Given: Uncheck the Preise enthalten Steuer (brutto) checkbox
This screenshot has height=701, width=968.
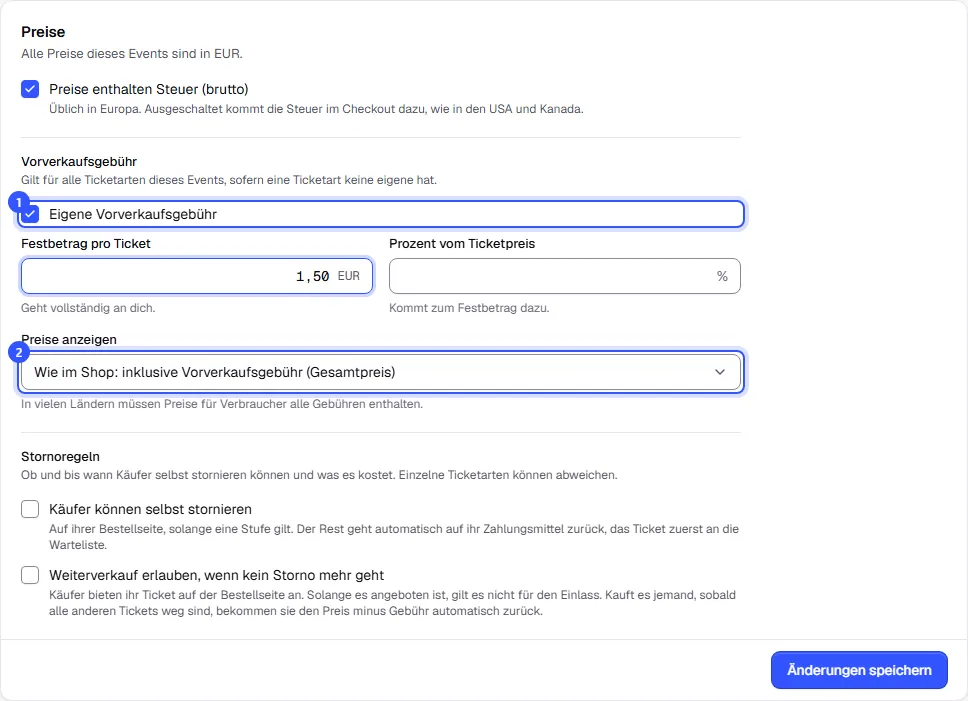Looking at the screenshot, I should pos(30,89).
